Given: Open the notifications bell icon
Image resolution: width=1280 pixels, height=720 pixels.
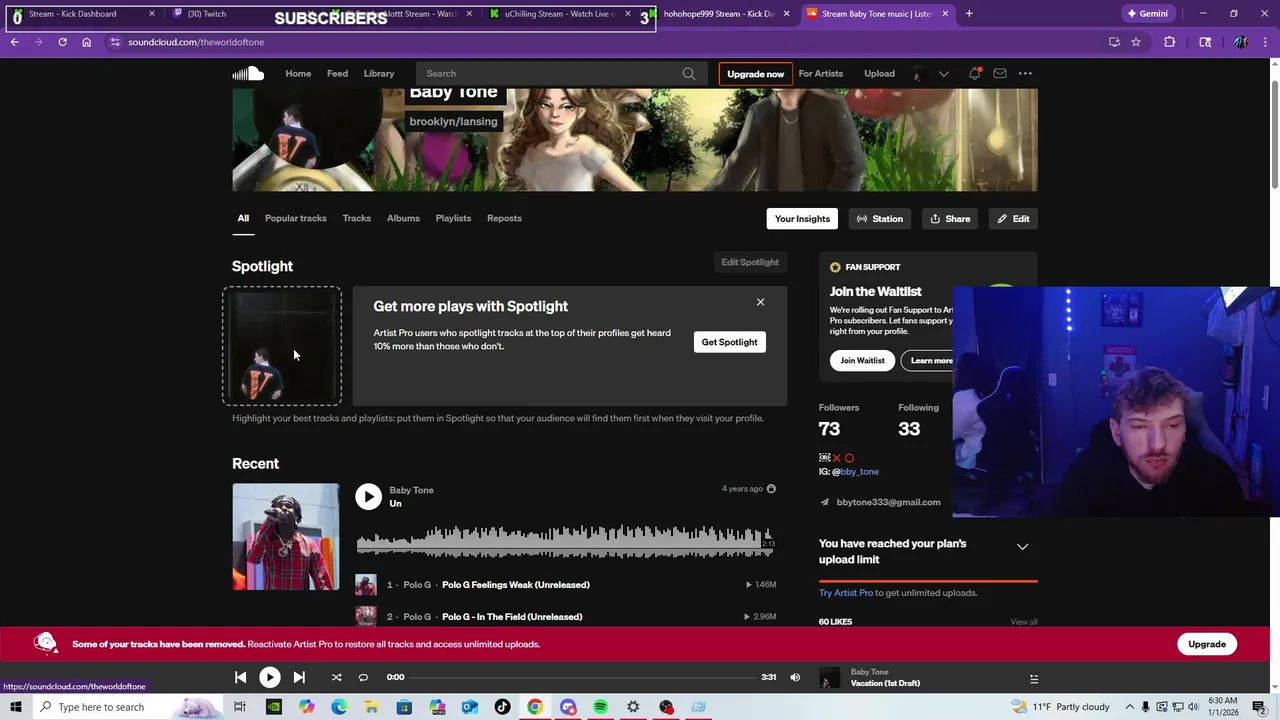Looking at the screenshot, I should point(974,73).
